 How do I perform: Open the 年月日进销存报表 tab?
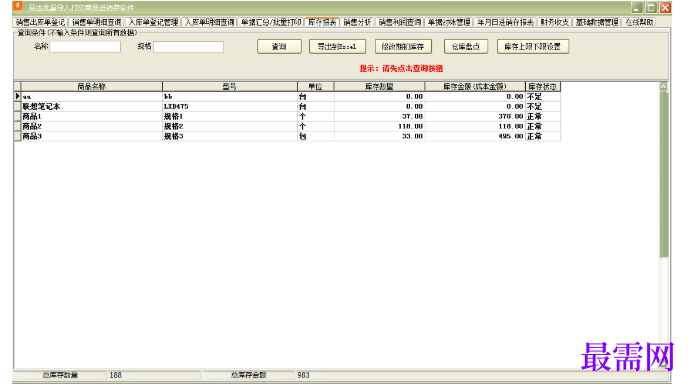pos(505,22)
